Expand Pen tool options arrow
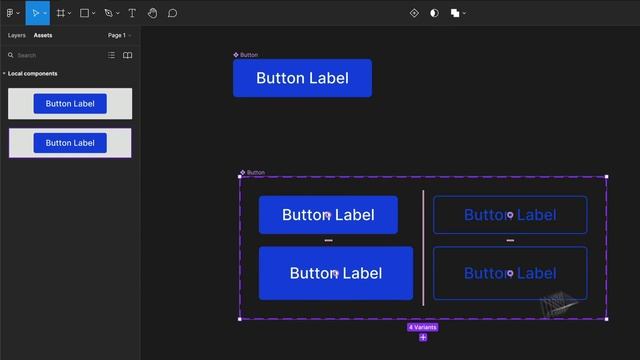Image resolution: width=640 pixels, height=360 pixels. (118, 13)
